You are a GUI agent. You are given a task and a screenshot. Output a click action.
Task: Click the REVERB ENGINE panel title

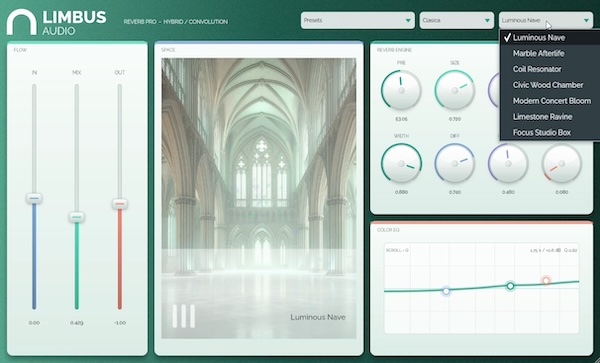click(394, 50)
